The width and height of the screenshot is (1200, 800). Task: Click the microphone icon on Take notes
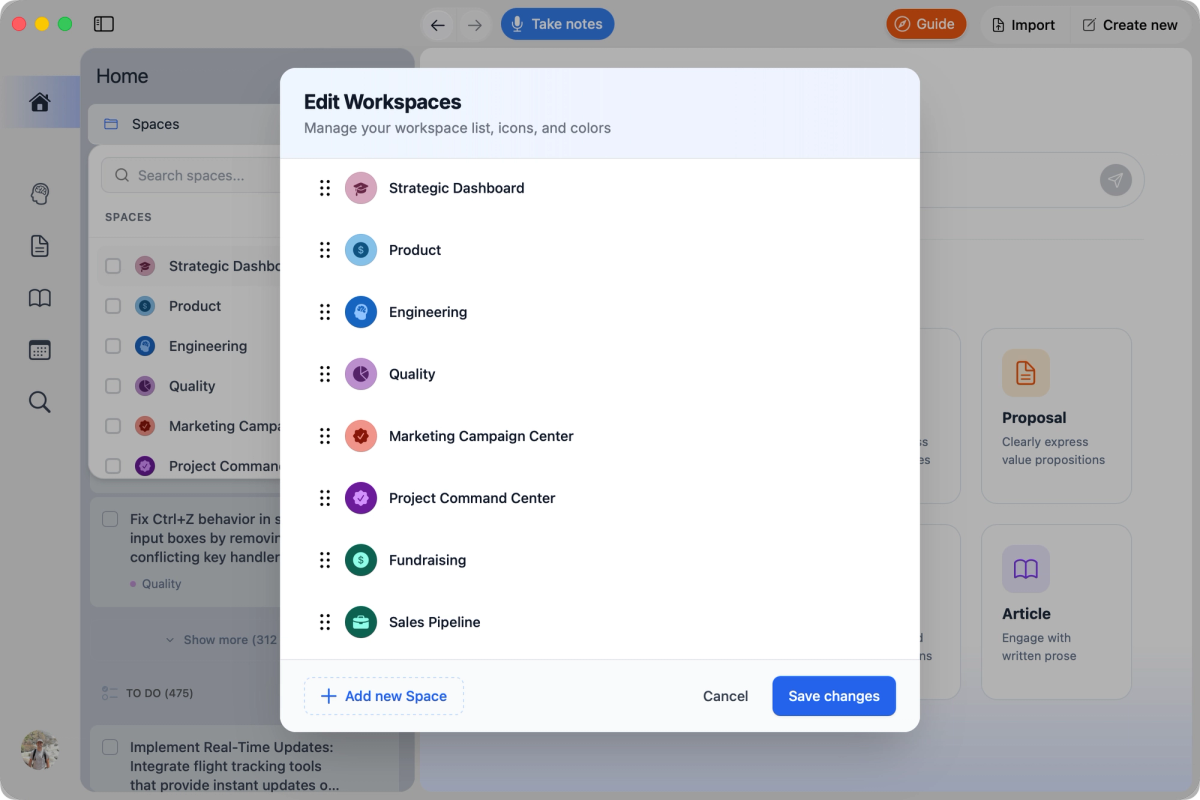point(517,23)
